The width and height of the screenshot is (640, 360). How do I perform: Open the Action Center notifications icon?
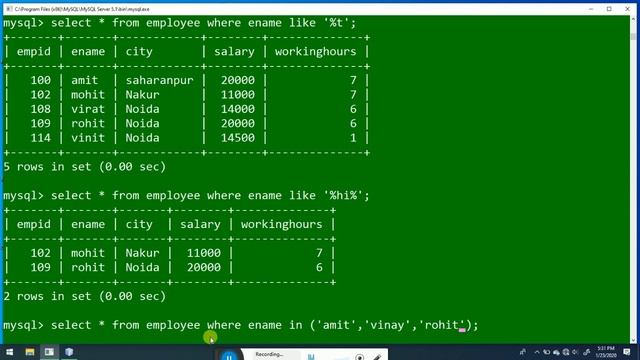coord(627,352)
